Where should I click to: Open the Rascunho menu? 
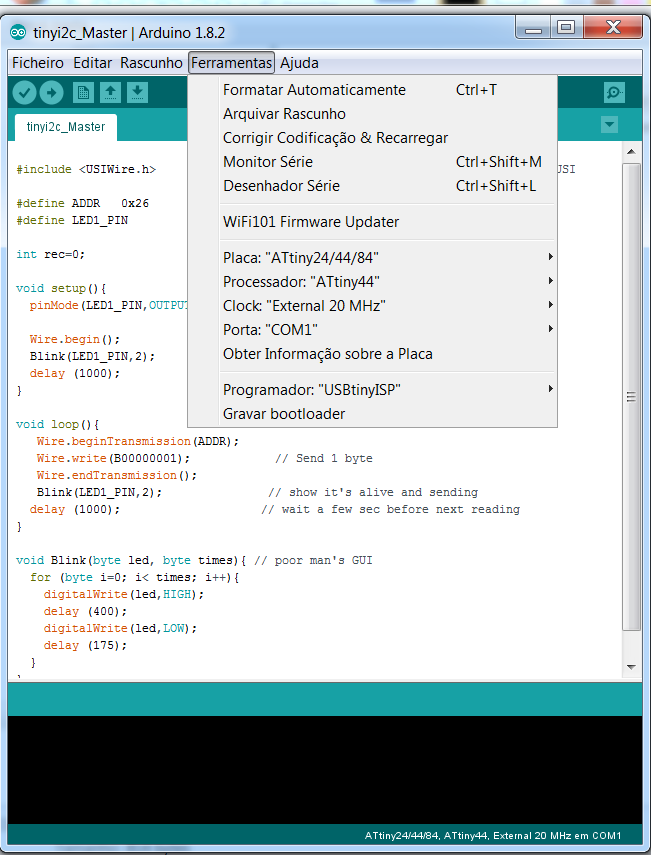click(151, 63)
